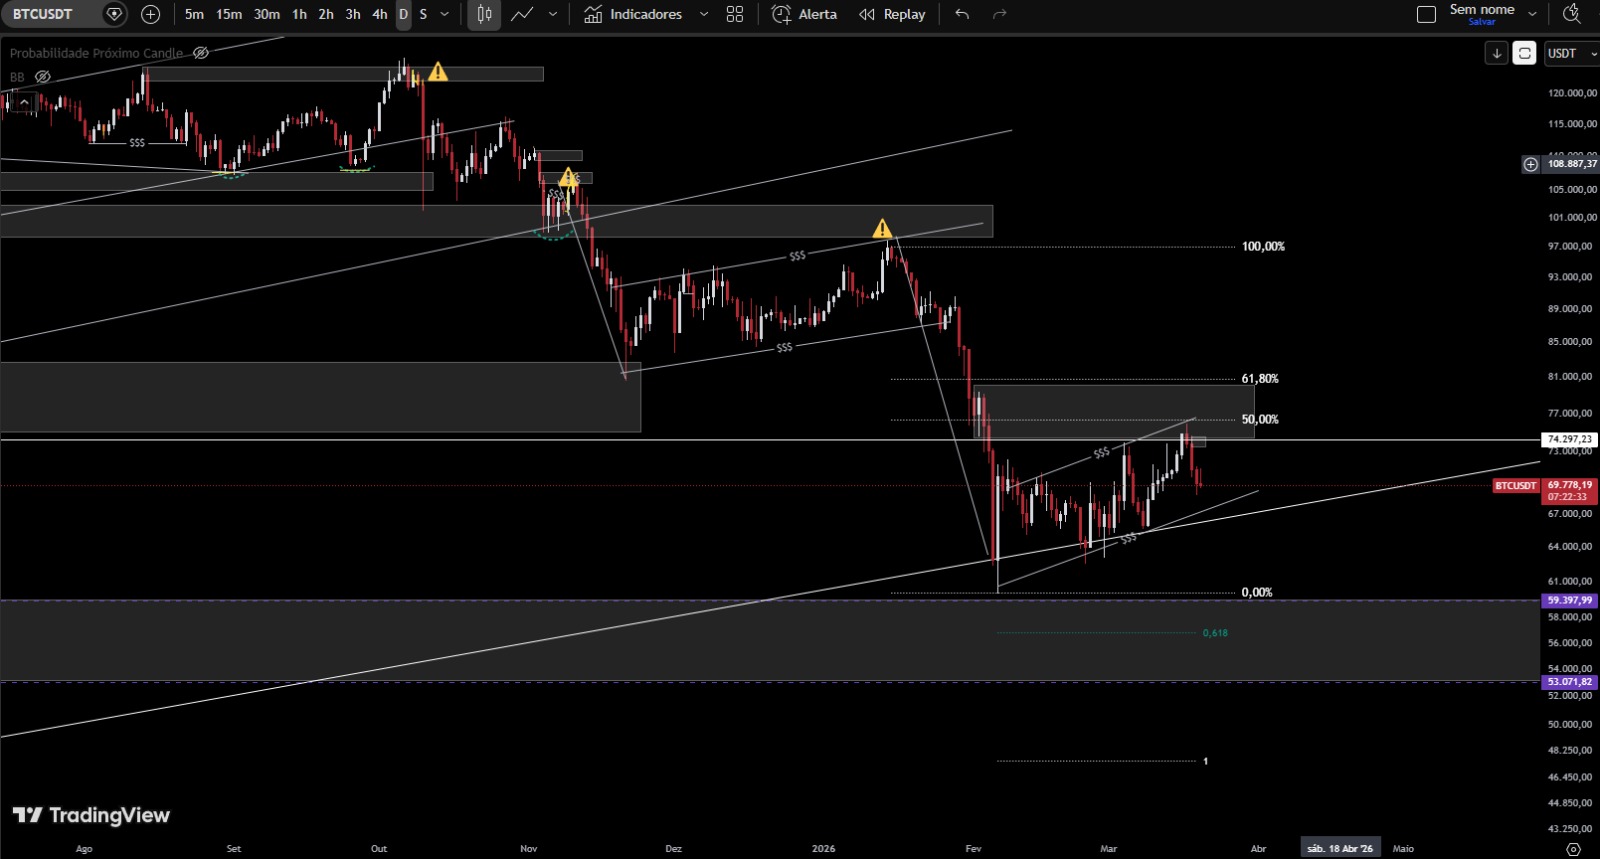
Task: Open the USDT currency dropdown
Action: (1571, 53)
